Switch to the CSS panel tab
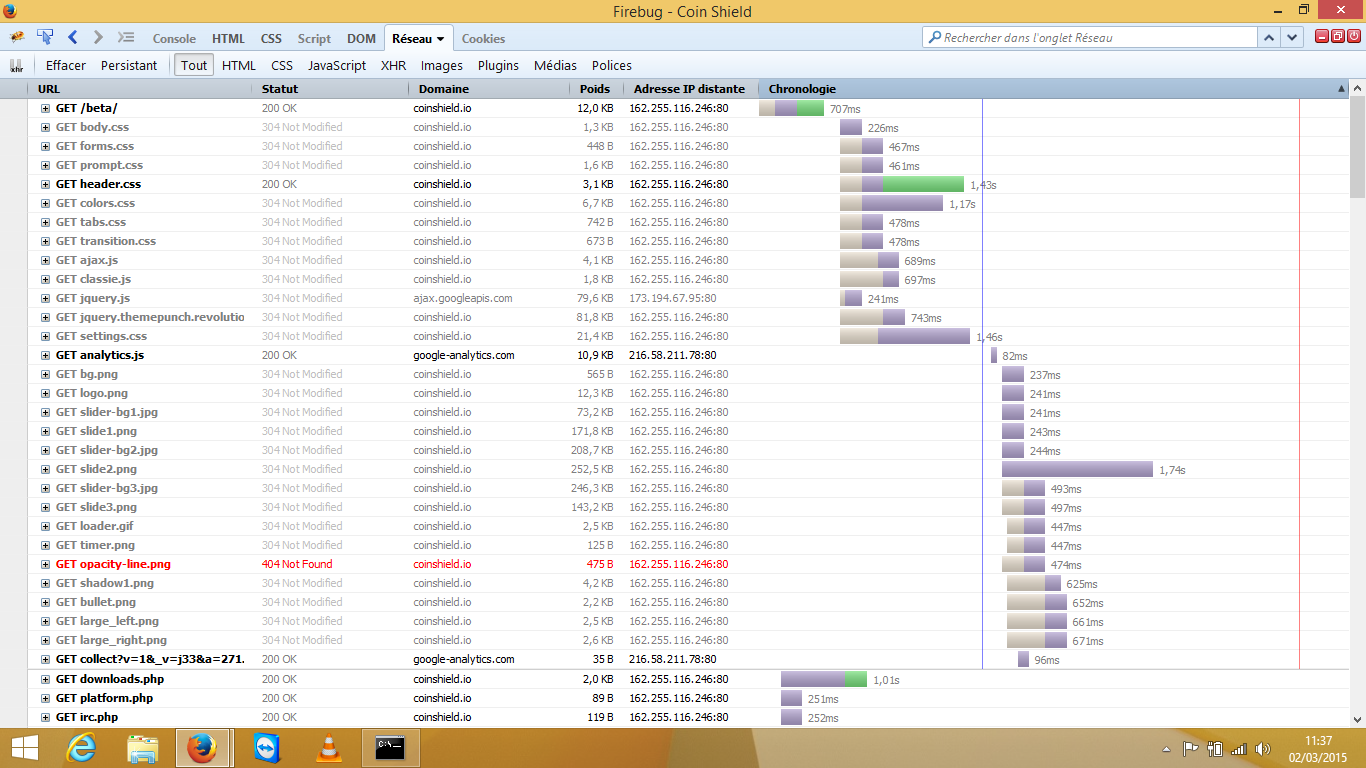 point(271,39)
